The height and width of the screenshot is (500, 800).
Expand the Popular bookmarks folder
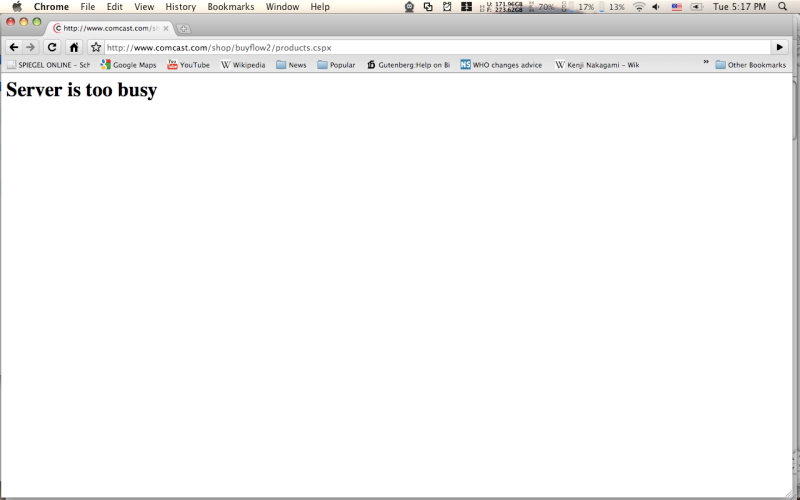(x=336, y=65)
